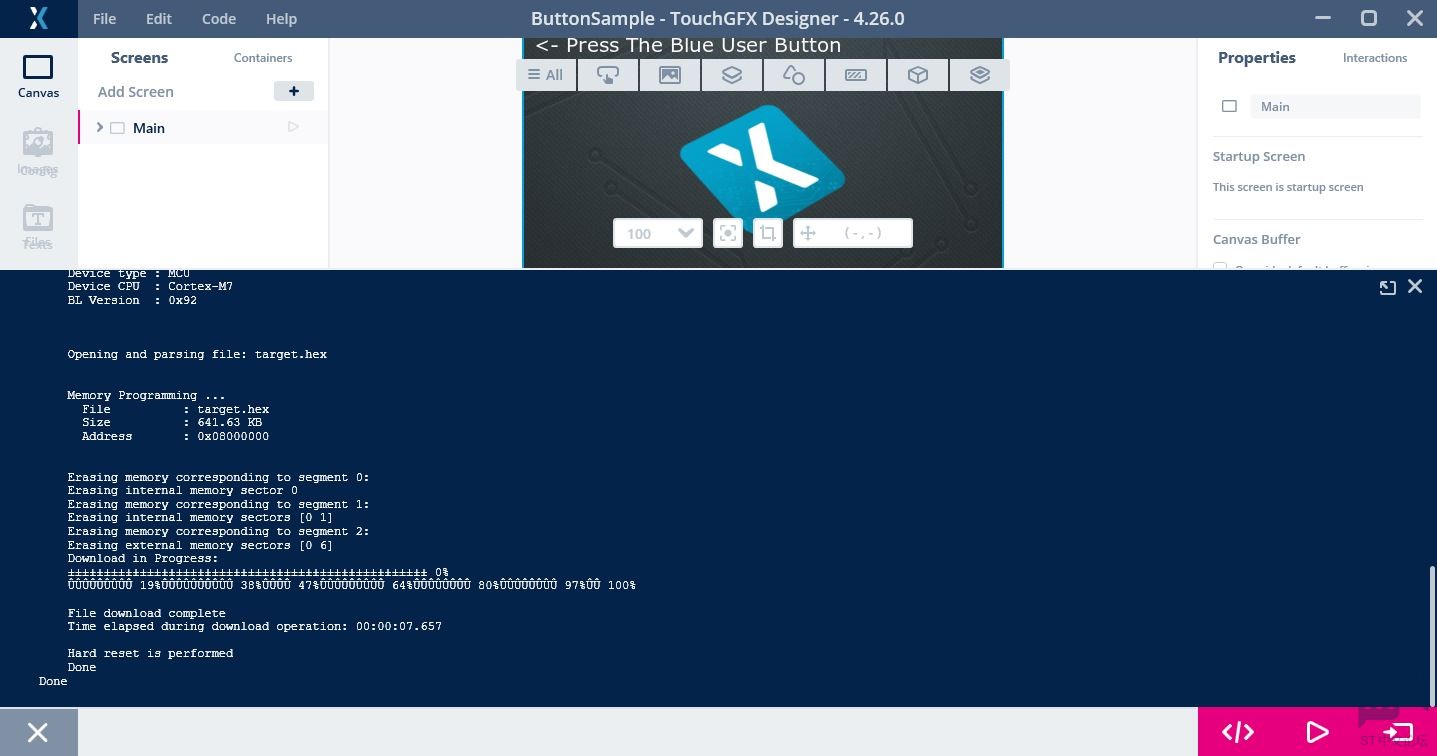Click the screen icon beside the Main name field
The width and height of the screenshot is (1437, 756).
(x=1229, y=107)
